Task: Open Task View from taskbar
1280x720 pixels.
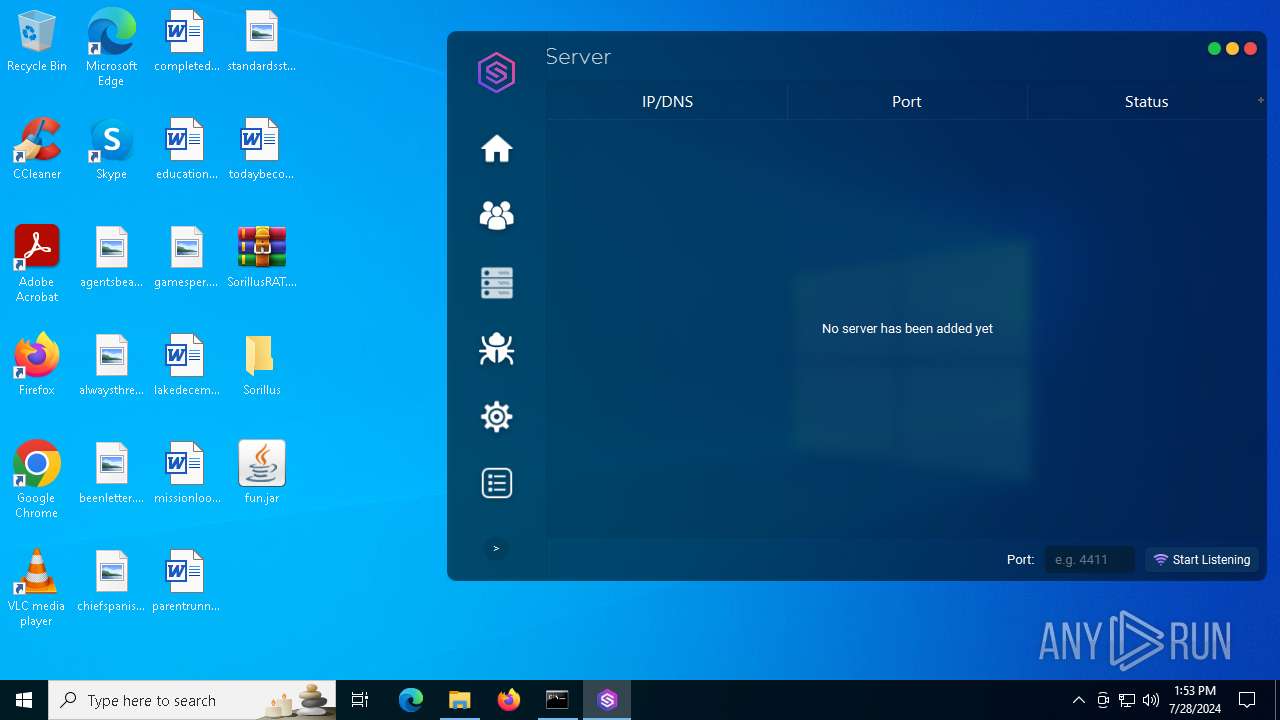Action: point(360,700)
